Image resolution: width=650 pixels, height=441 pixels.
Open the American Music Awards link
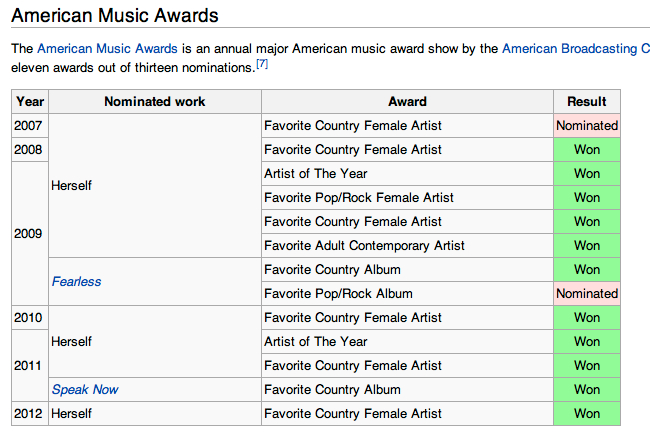pyautogui.click(x=107, y=49)
